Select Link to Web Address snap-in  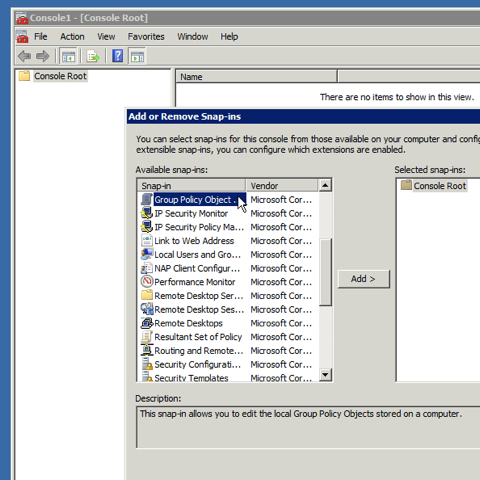click(x=194, y=241)
